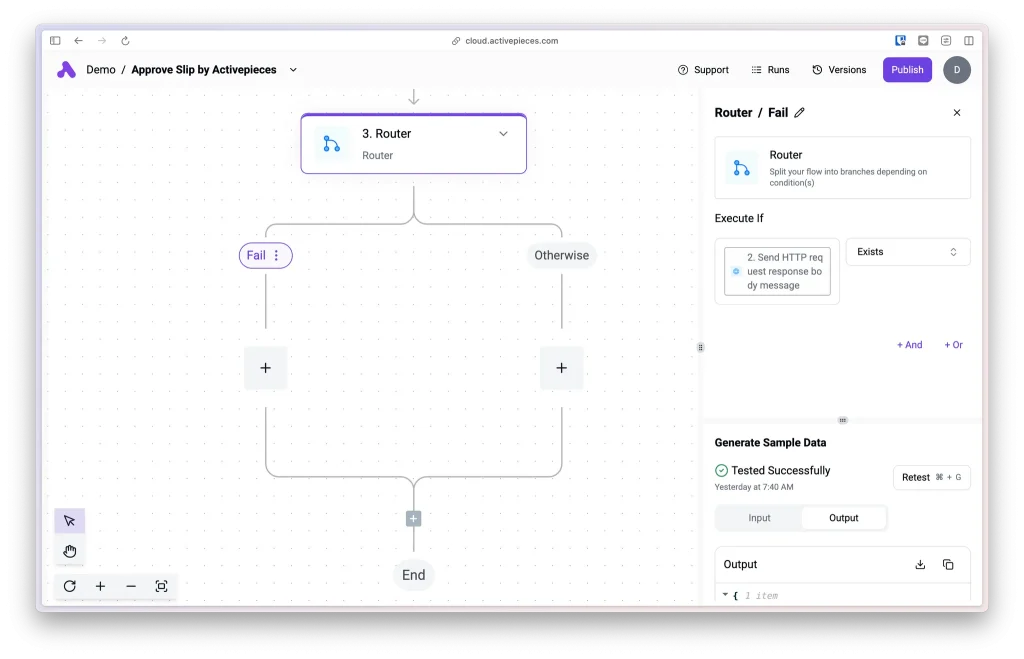Image resolution: width=1024 pixels, height=659 pixels.
Task: Open the Fail branch three-dot menu
Action: pos(276,255)
